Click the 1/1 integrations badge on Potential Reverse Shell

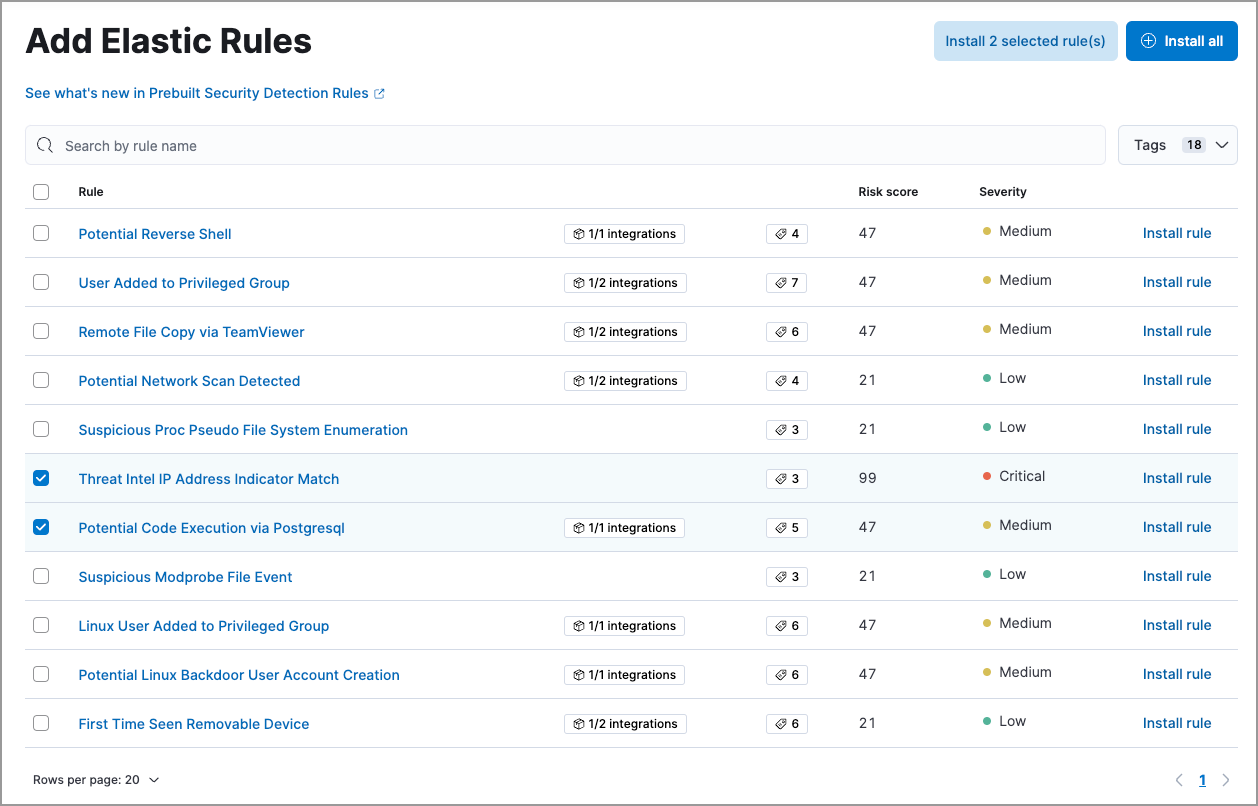click(624, 233)
